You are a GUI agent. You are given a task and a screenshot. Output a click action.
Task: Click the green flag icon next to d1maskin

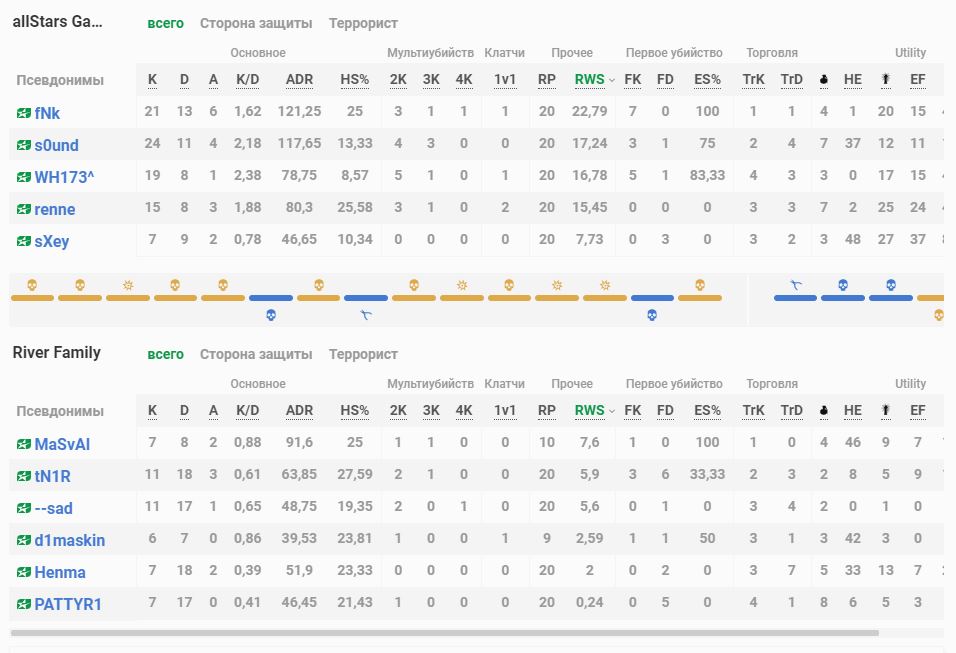click(24, 540)
